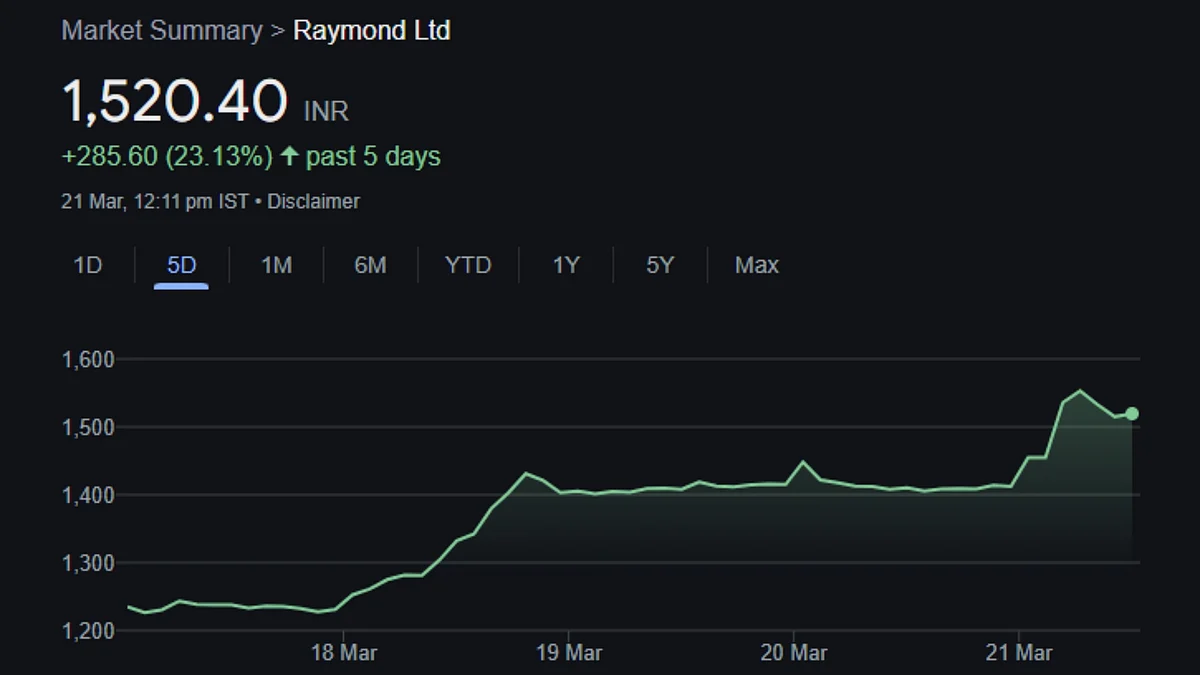Switch to the 1M chart range

click(x=276, y=265)
